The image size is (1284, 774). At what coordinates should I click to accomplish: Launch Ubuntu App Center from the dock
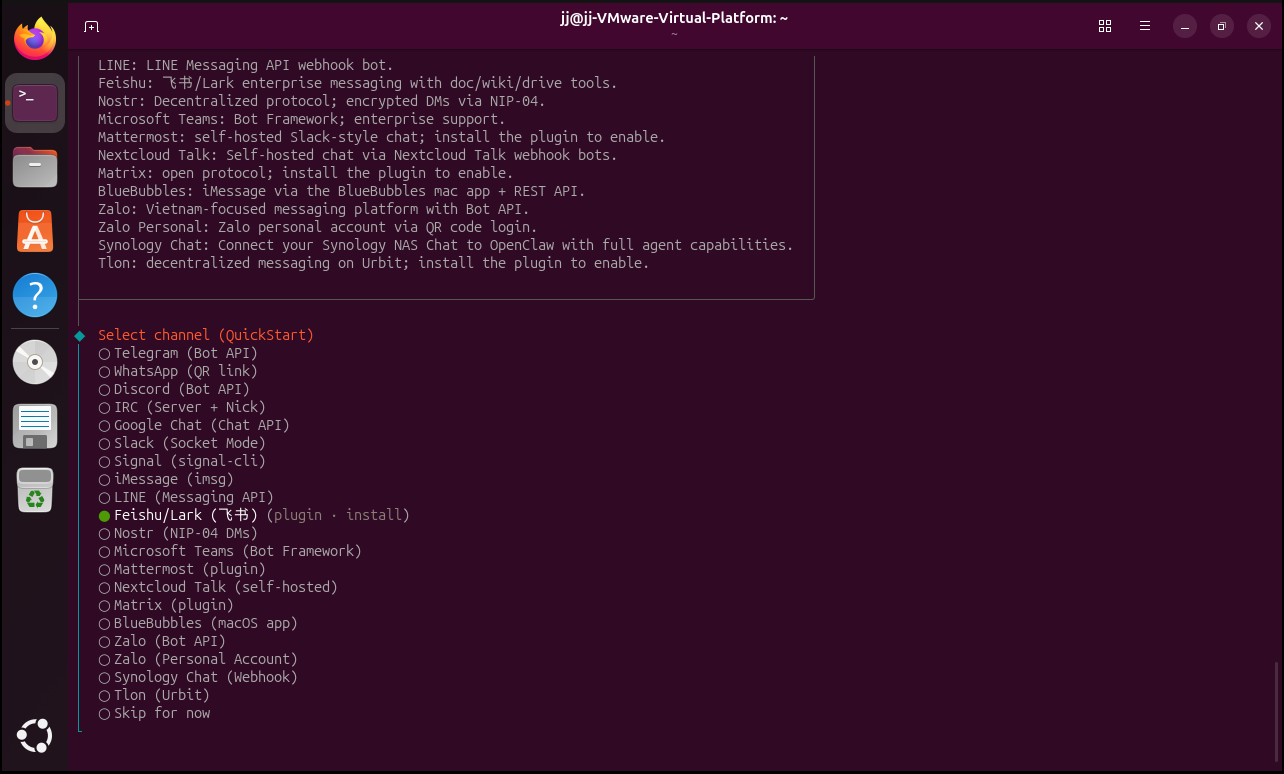(x=35, y=231)
